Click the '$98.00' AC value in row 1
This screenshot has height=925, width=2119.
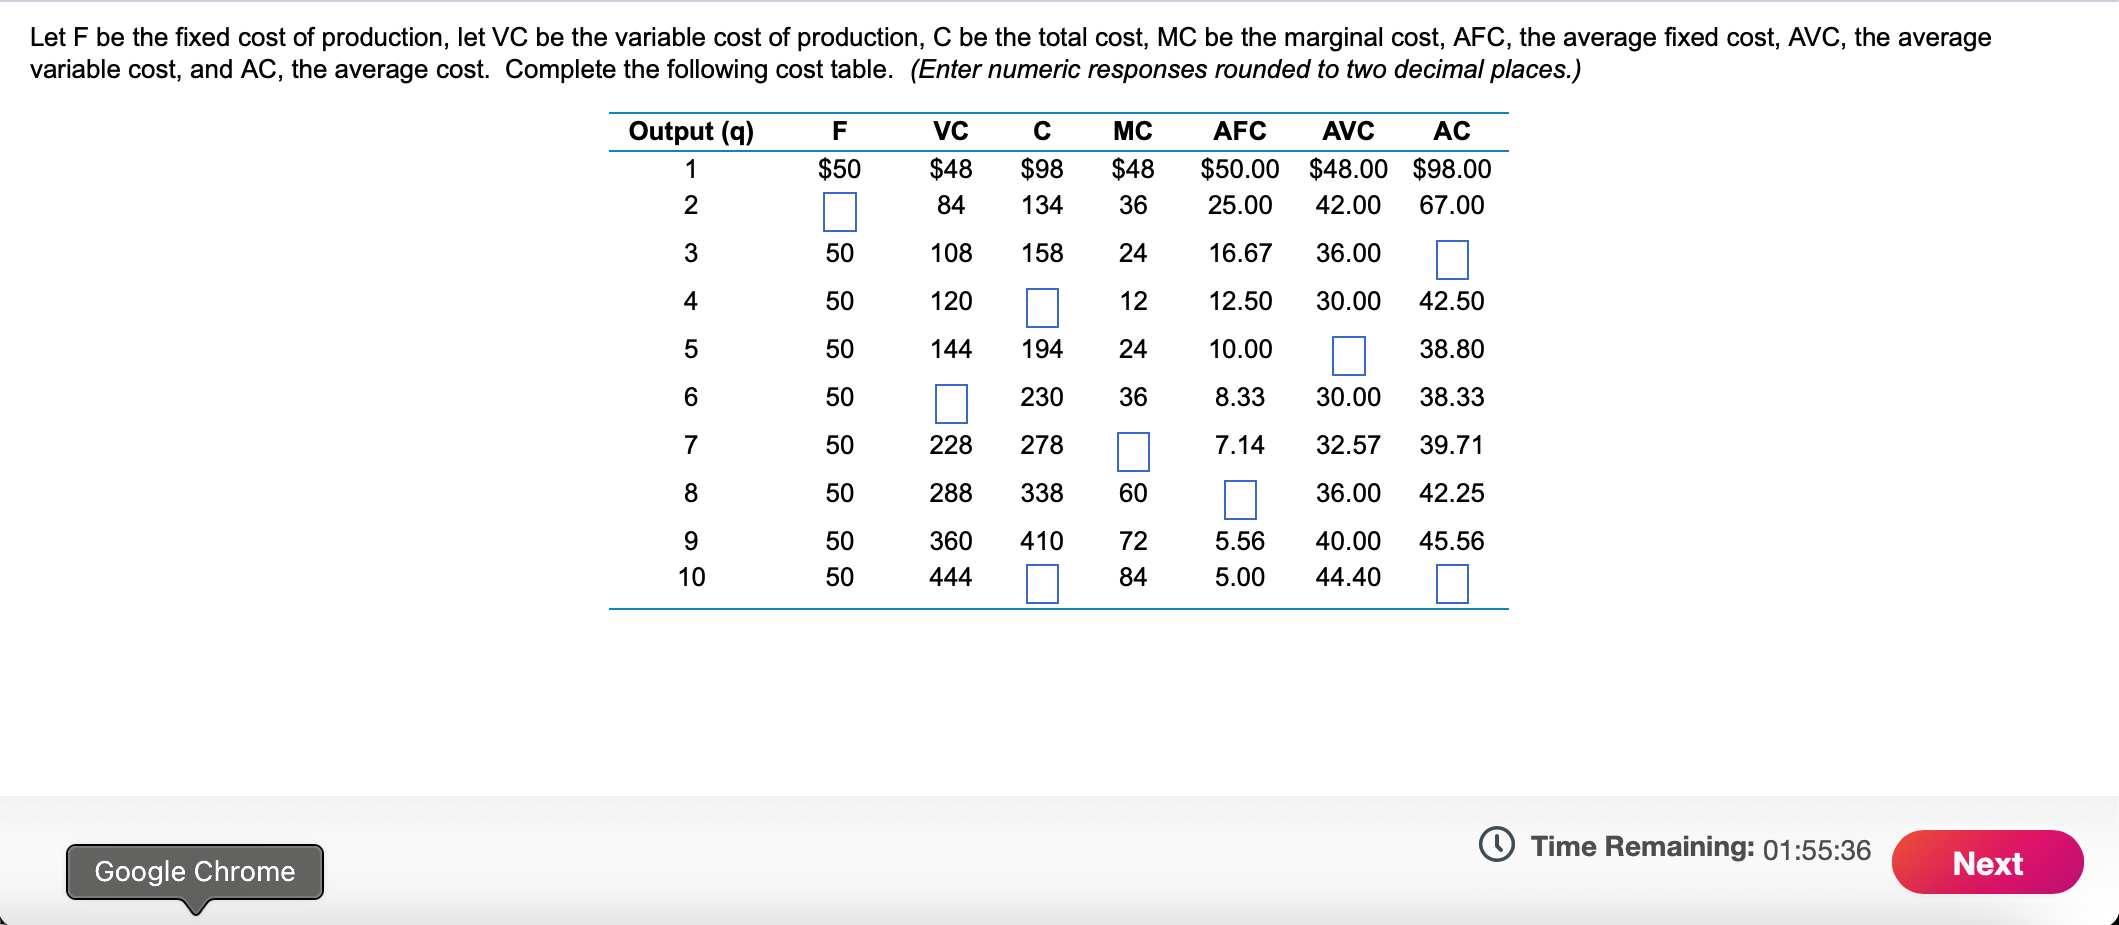pyautogui.click(x=1452, y=169)
